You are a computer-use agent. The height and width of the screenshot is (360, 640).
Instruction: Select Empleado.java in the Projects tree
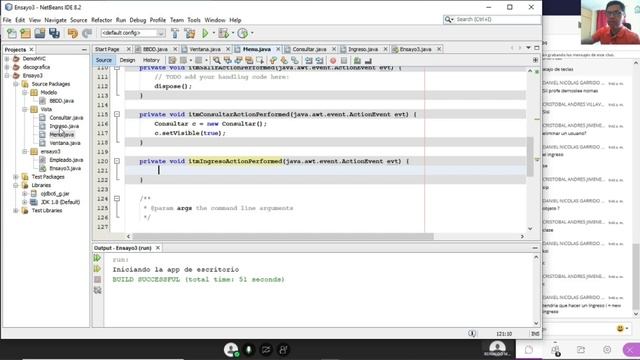(66, 160)
